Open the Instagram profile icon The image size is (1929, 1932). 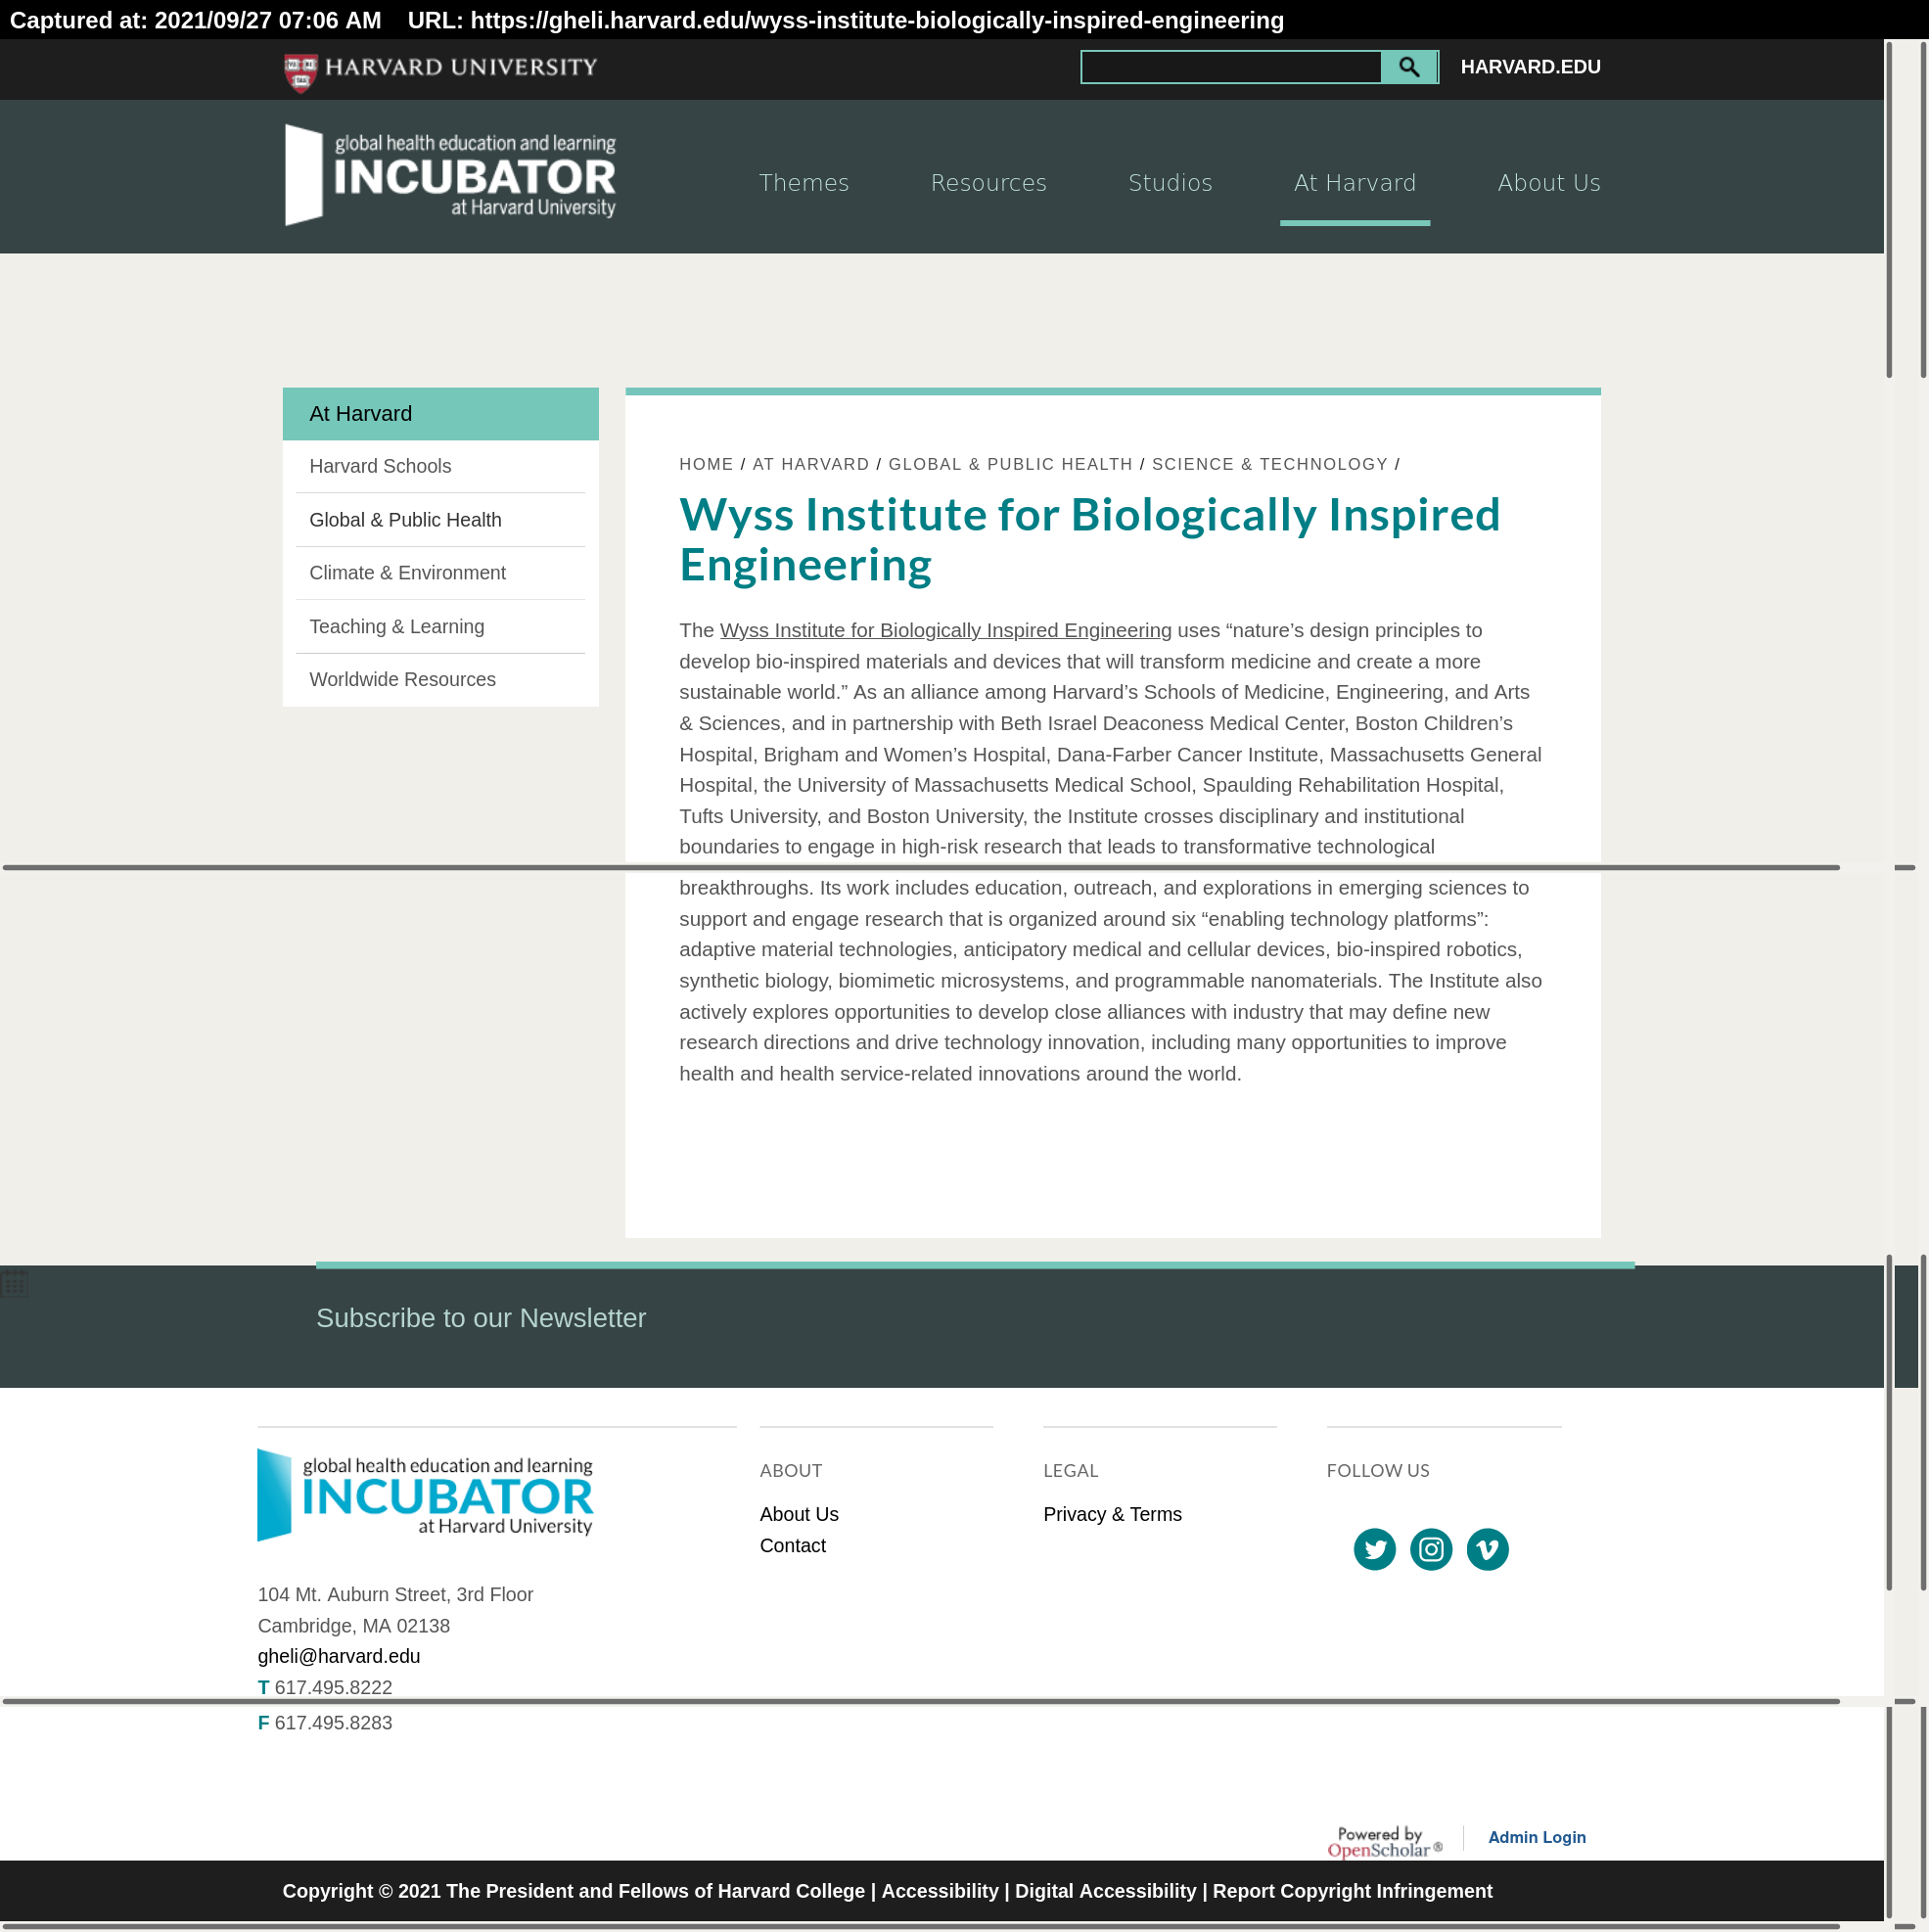point(1430,1549)
